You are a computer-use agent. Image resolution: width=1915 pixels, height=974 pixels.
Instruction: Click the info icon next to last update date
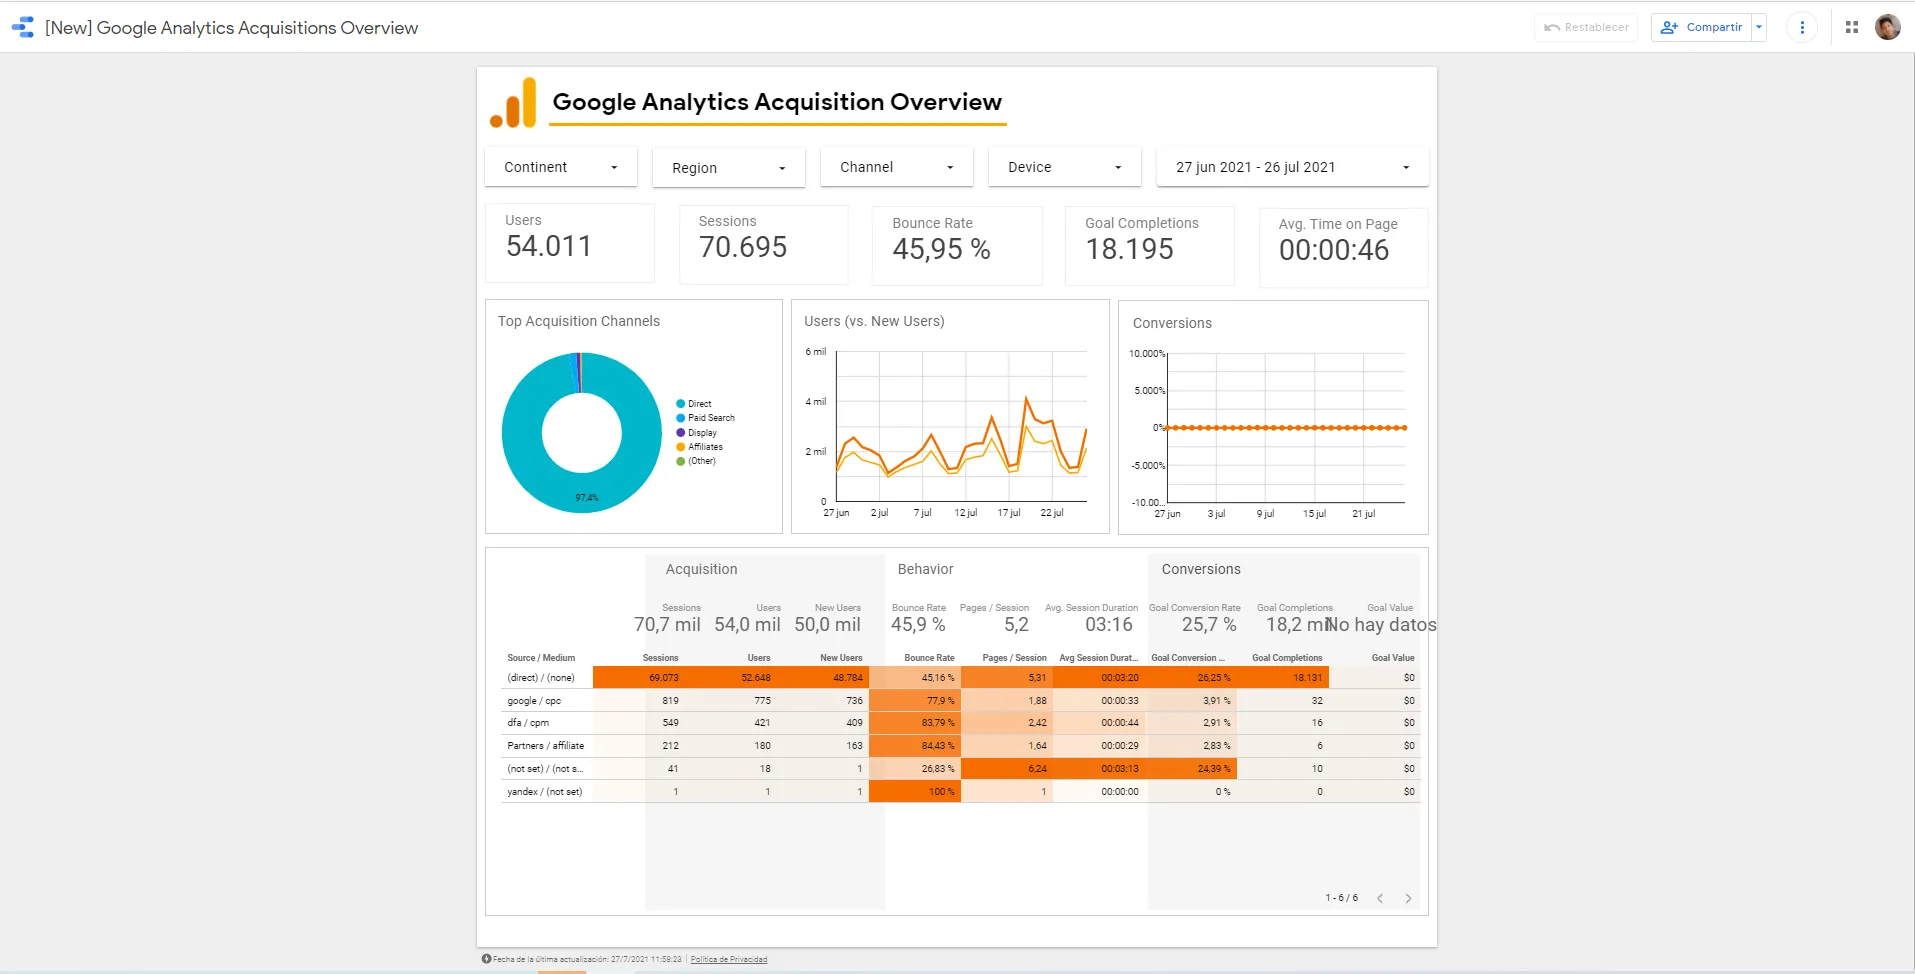[x=486, y=959]
